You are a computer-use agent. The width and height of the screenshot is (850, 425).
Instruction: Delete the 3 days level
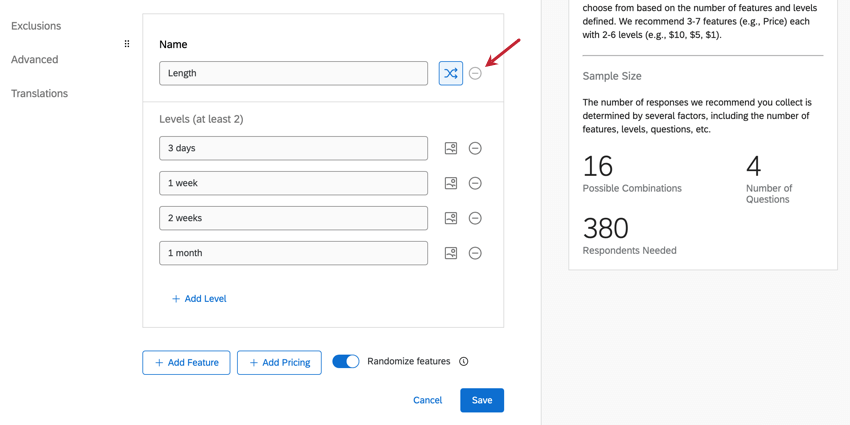pos(475,148)
